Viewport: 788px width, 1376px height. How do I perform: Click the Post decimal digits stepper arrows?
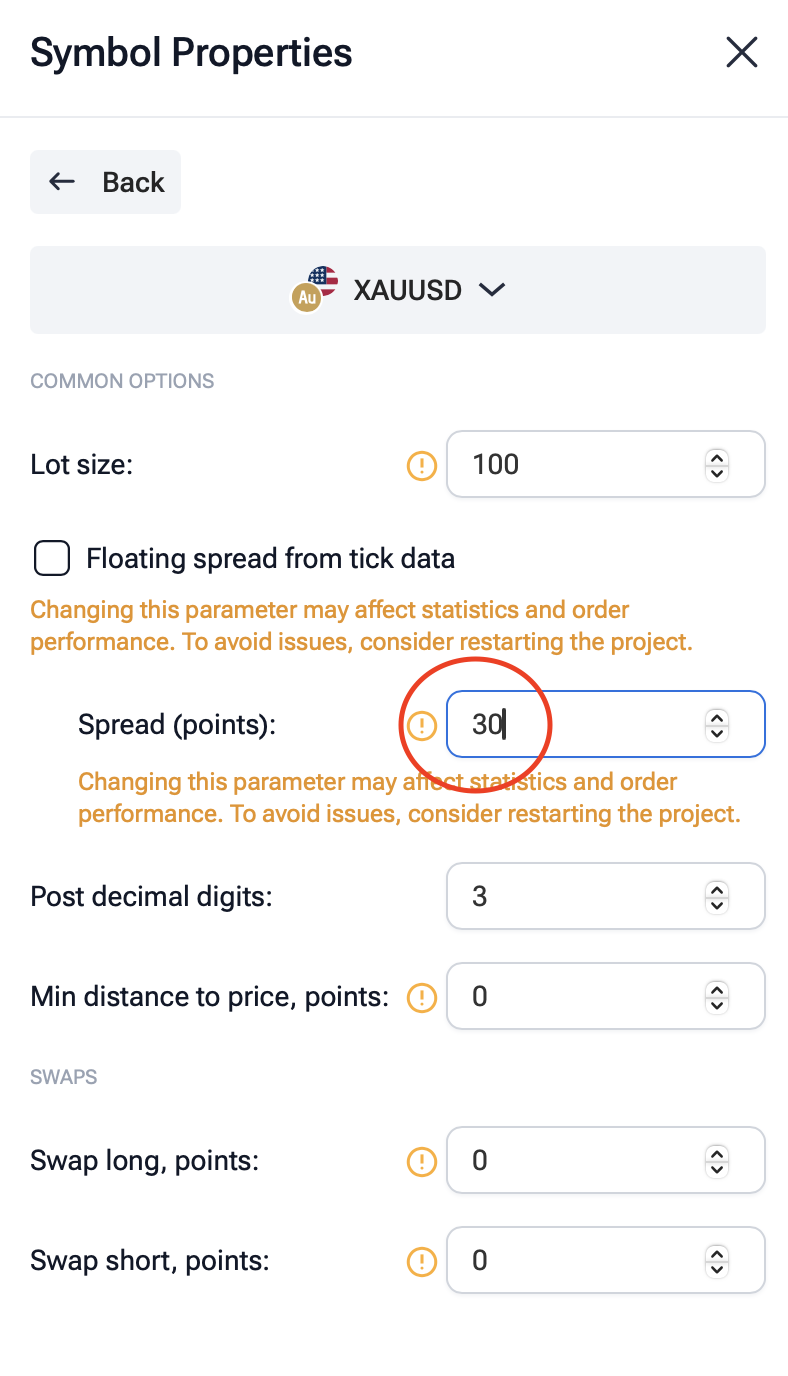(x=716, y=896)
